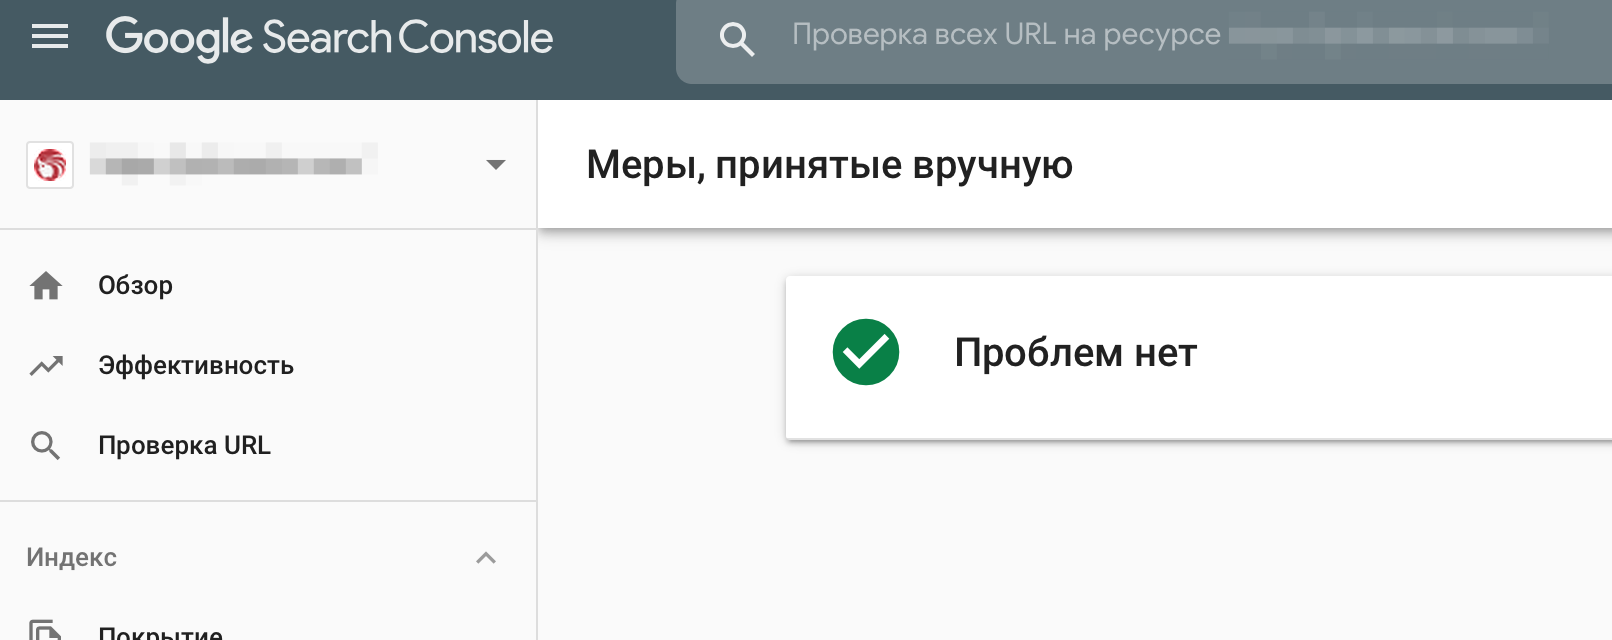Collapse the Индекс section with the chevron
The image size is (1612, 640).
[486, 558]
